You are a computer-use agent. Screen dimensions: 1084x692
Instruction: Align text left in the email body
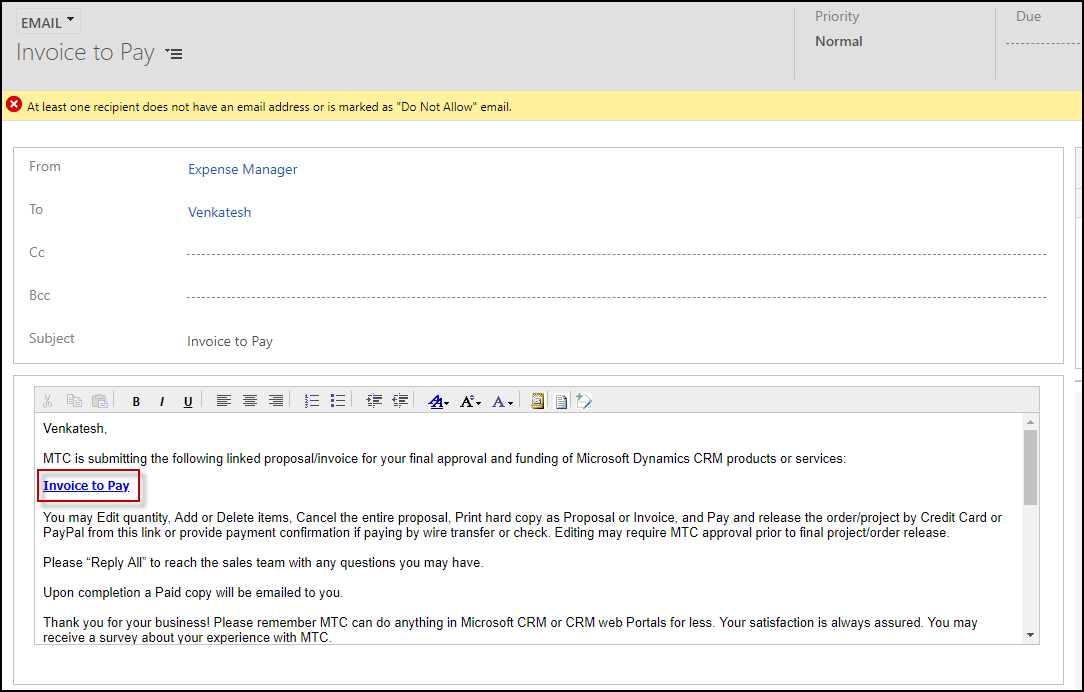[x=224, y=401]
